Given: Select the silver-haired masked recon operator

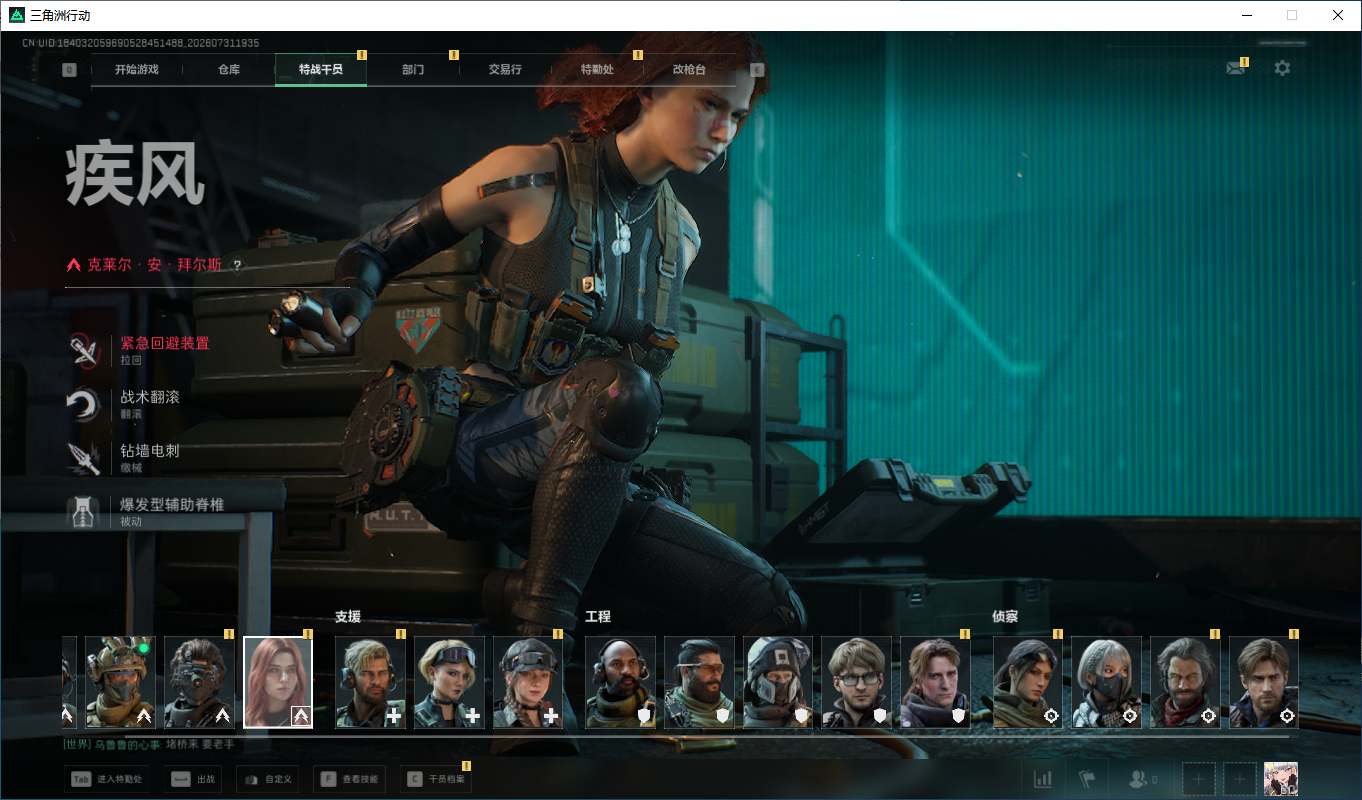Looking at the screenshot, I should pyautogui.click(x=1107, y=682).
